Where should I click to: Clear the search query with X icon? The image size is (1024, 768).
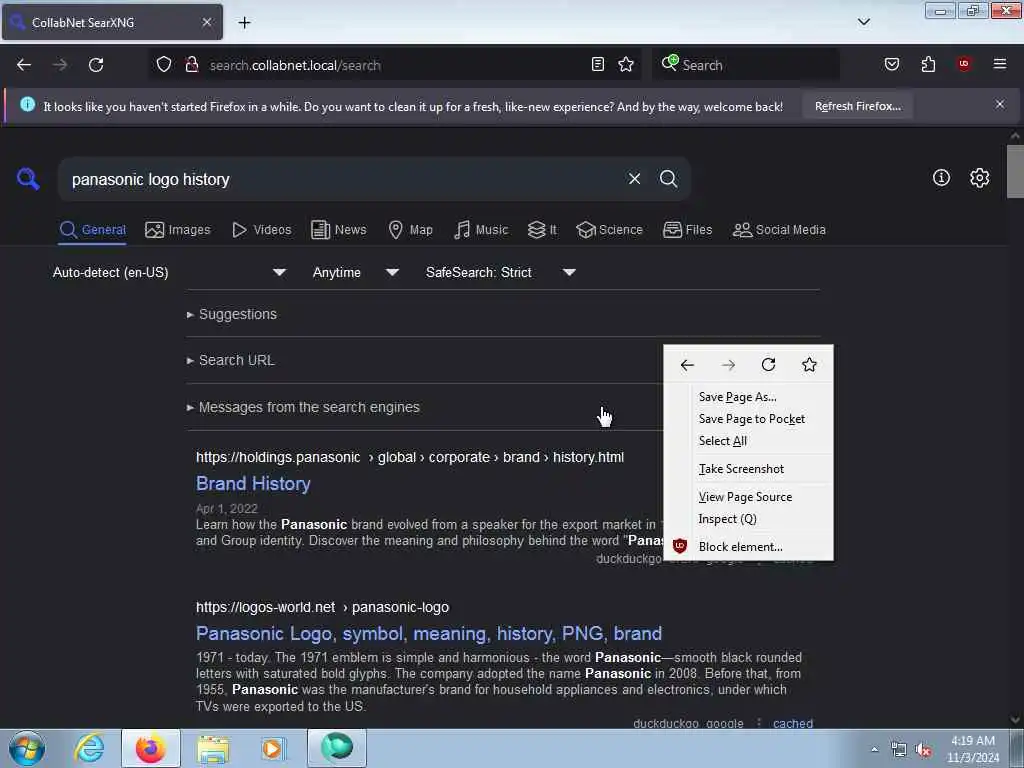tap(634, 179)
